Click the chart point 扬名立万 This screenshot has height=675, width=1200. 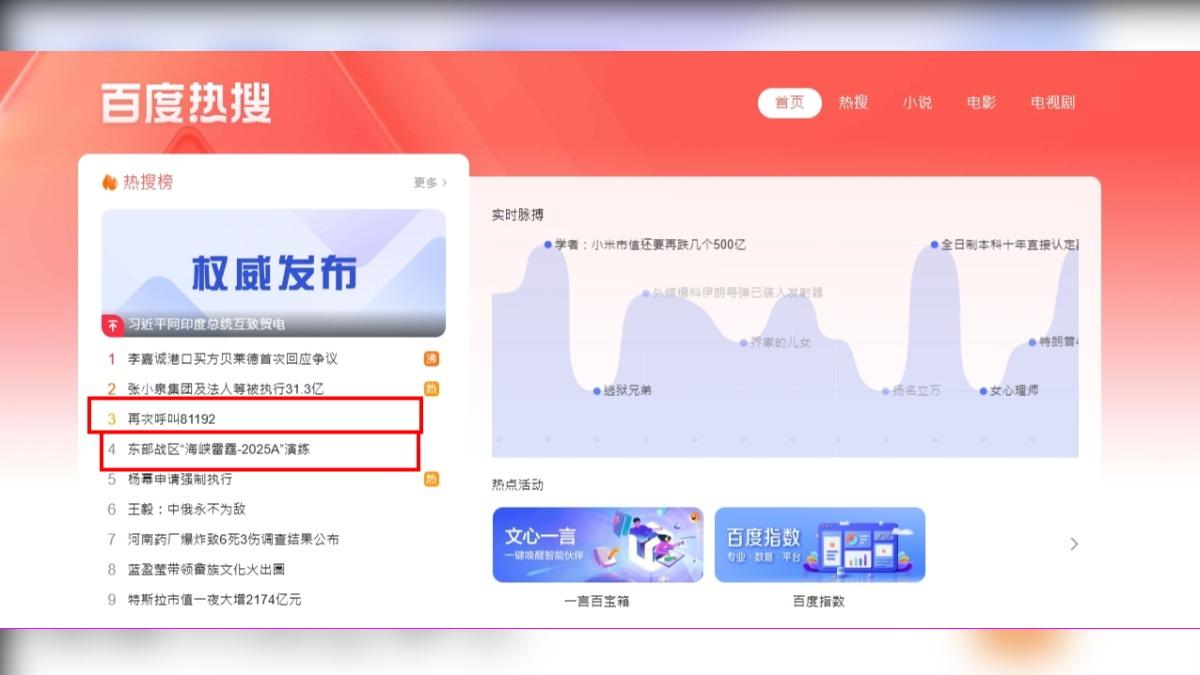pyautogui.click(x=885, y=391)
